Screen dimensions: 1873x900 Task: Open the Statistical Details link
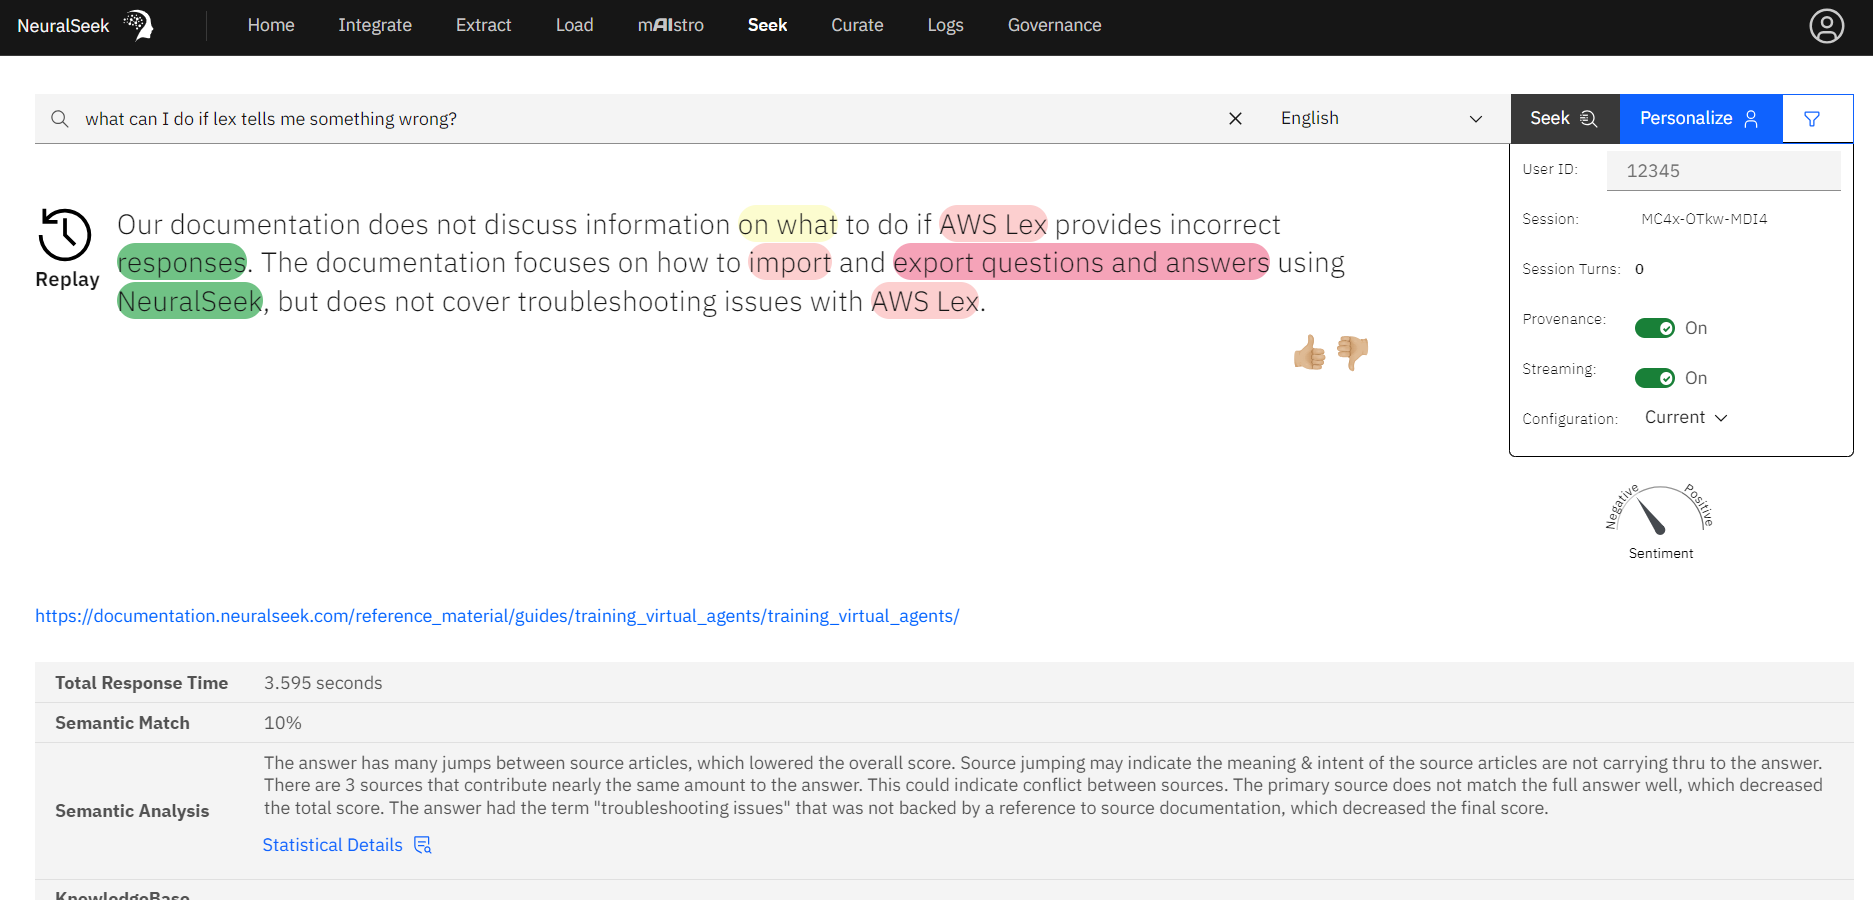pyautogui.click(x=347, y=845)
